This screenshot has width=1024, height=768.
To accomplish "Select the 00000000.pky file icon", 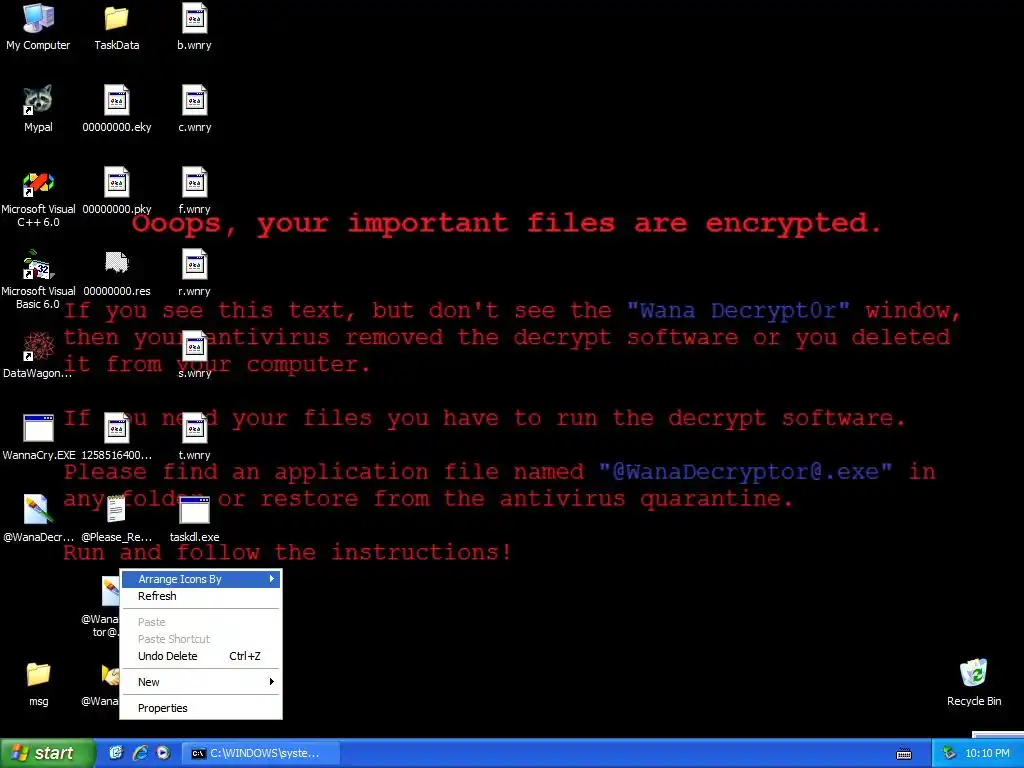I will click(116, 191).
